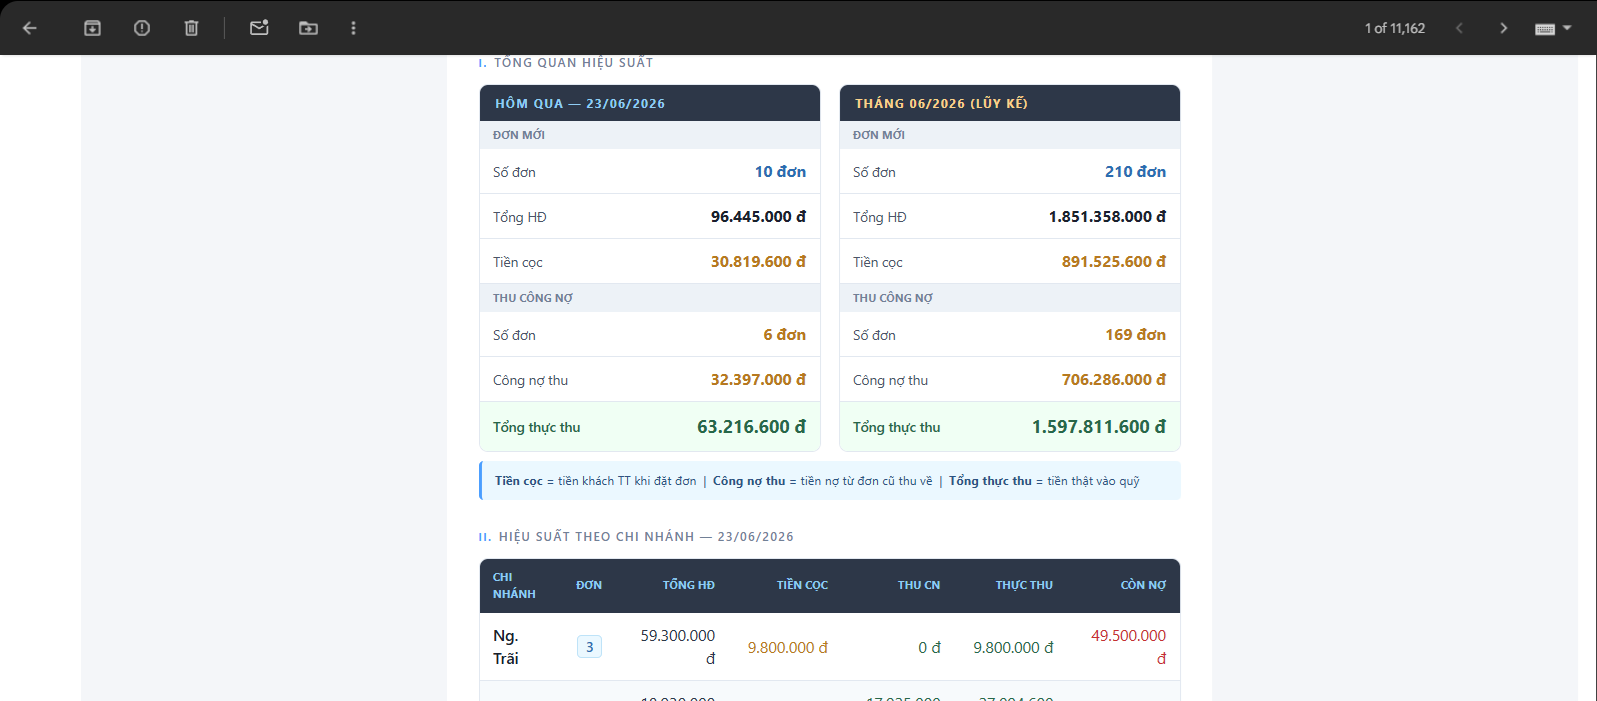Click the 'II. HIỆU SUẤT THEO CHI NHÁNH' heading

click(636, 537)
